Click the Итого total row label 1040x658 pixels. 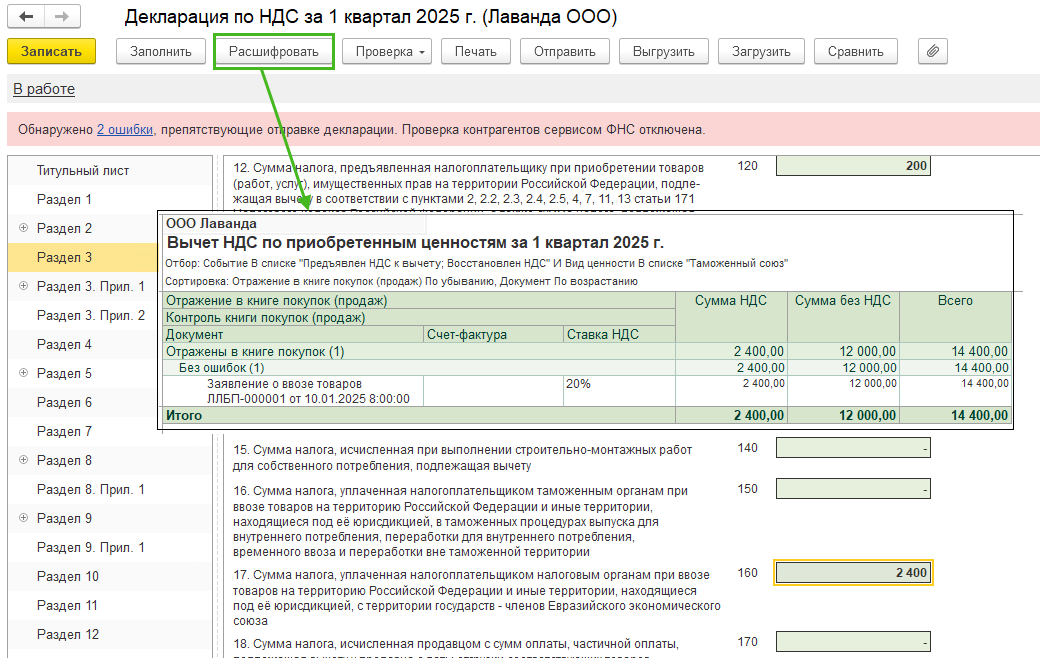point(184,415)
